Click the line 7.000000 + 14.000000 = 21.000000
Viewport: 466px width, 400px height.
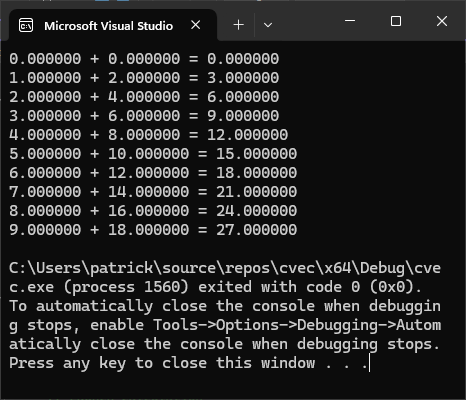[x=153, y=192]
